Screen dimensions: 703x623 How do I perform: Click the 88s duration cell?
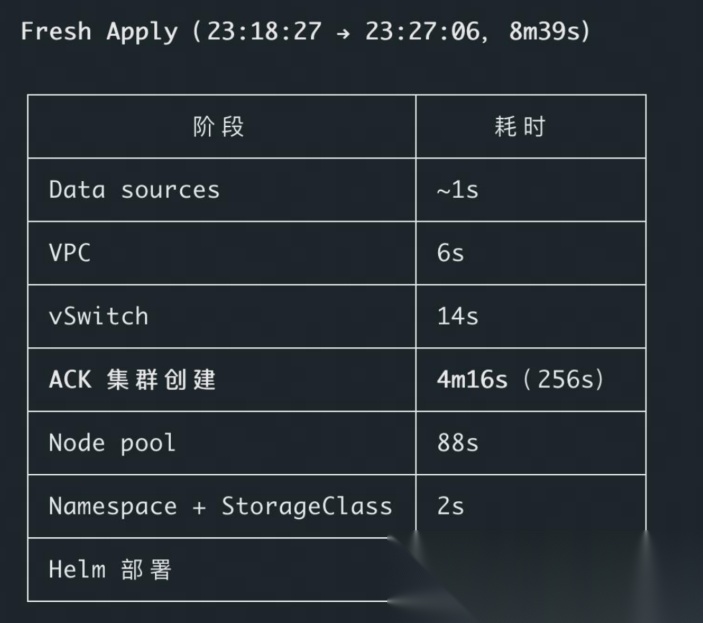pos(458,443)
